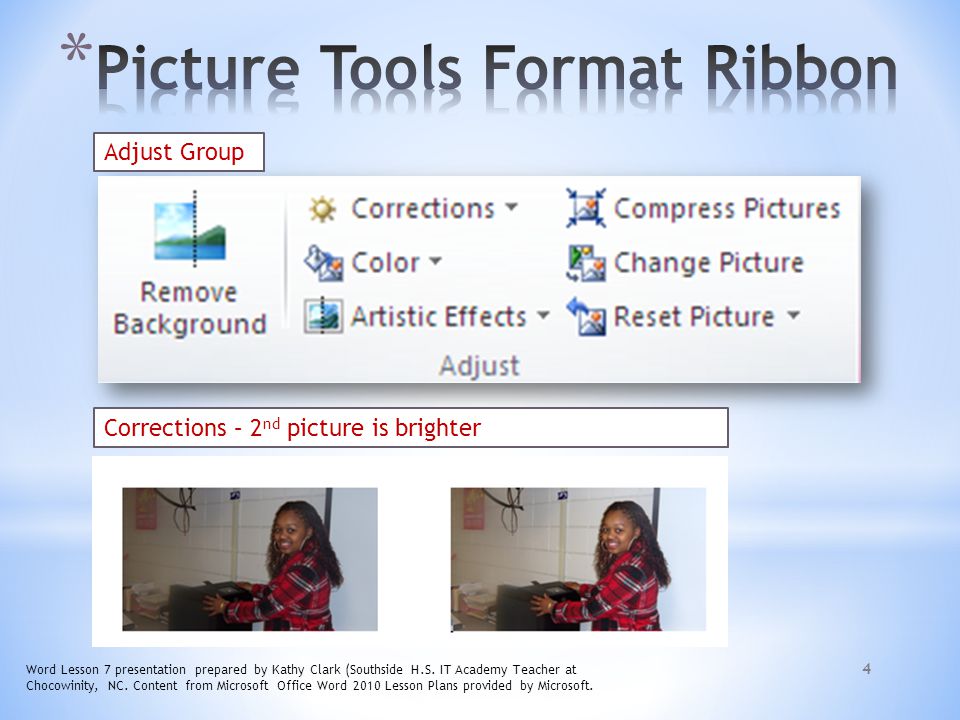Click the Artistic Effects text label
Image resolution: width=960 pixels, height=720 pixels.
pyautogui.click(x=438, y=317)
